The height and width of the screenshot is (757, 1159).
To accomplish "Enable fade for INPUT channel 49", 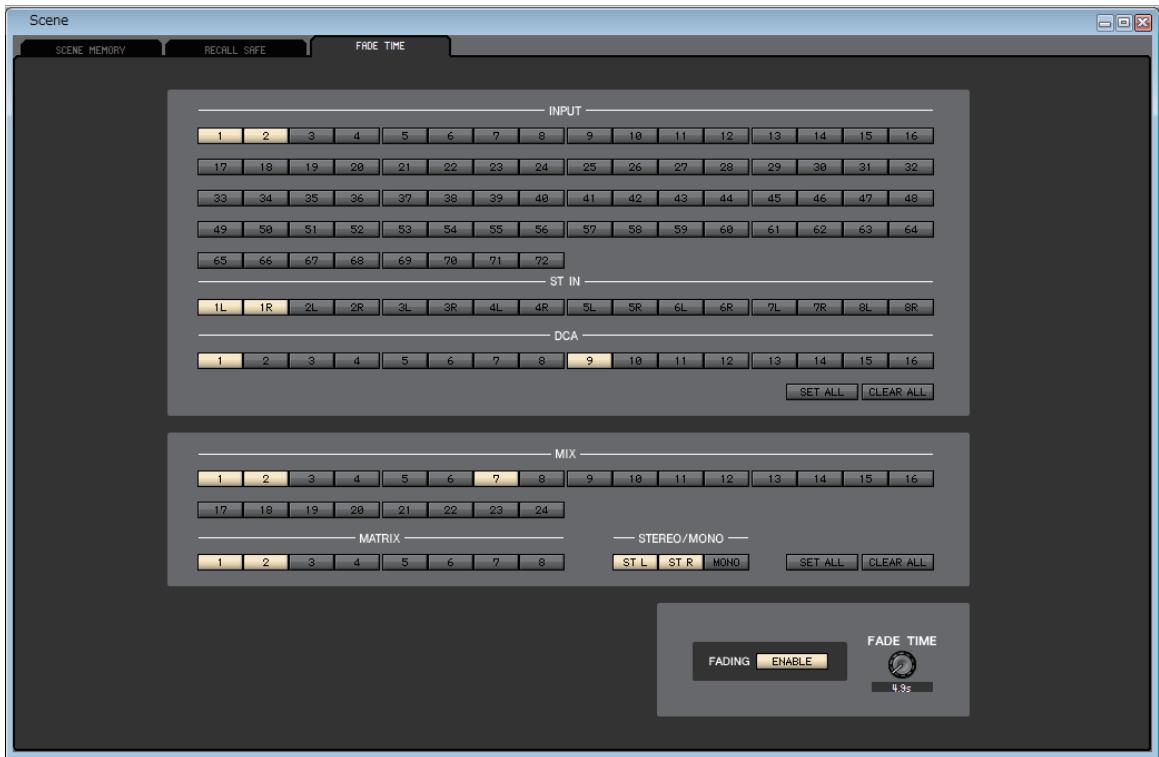I will pos(220,229).
